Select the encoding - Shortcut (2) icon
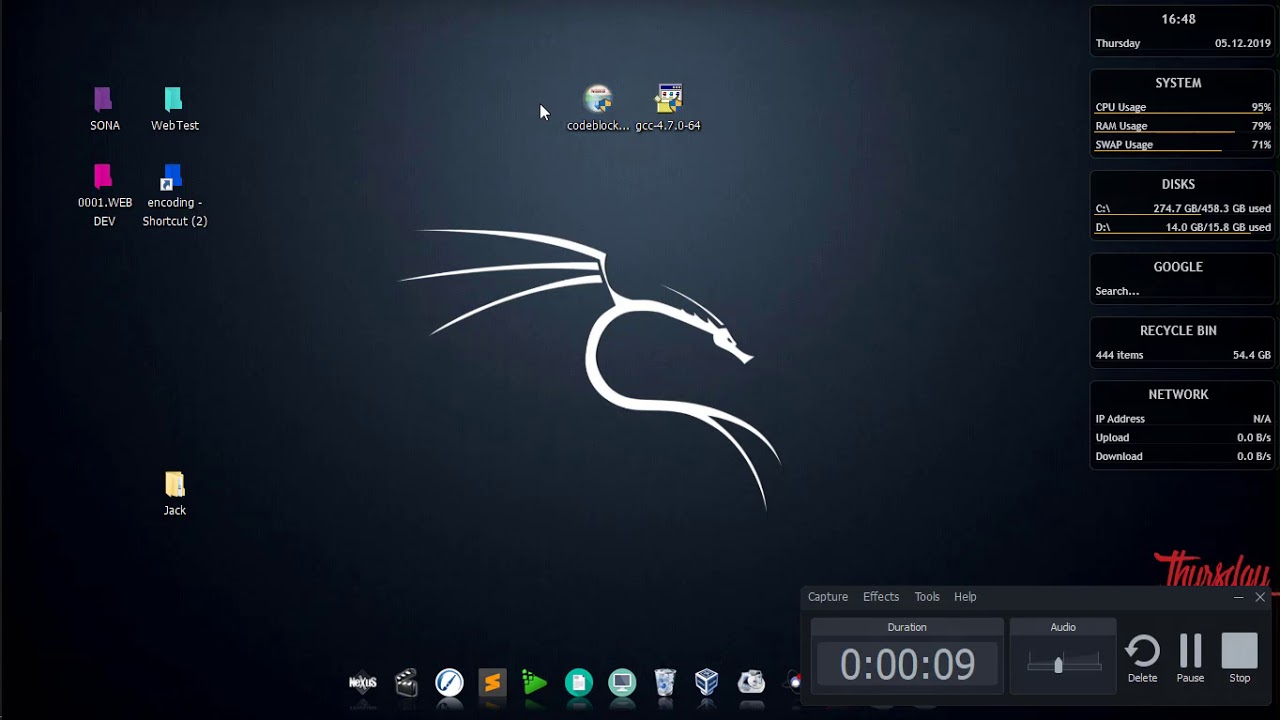 pyautogui.click(x=174, y=196)
